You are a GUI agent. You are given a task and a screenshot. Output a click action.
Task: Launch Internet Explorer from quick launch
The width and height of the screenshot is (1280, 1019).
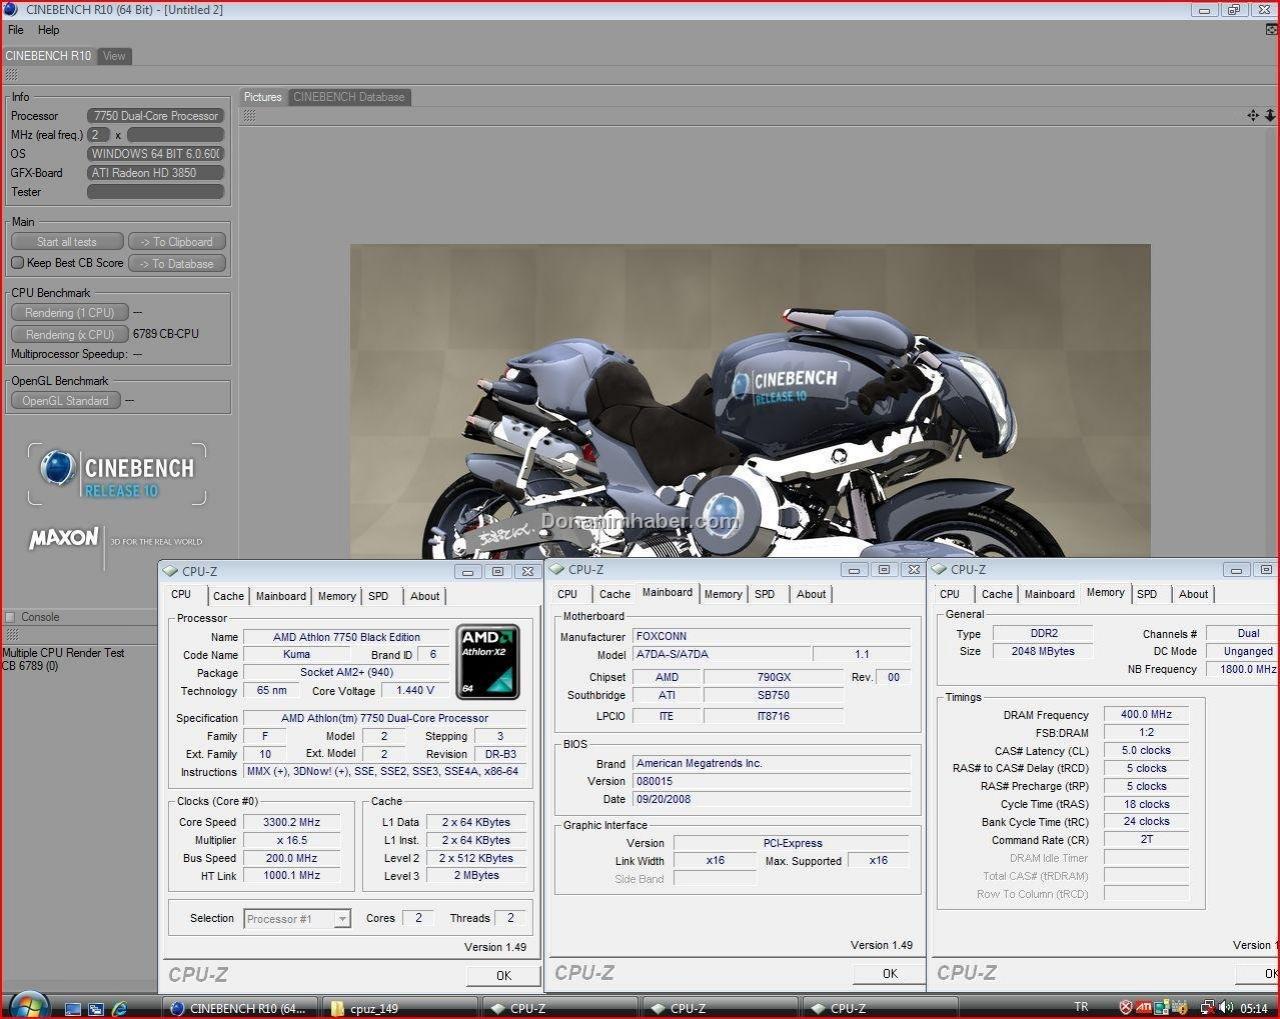[120, 1008]
